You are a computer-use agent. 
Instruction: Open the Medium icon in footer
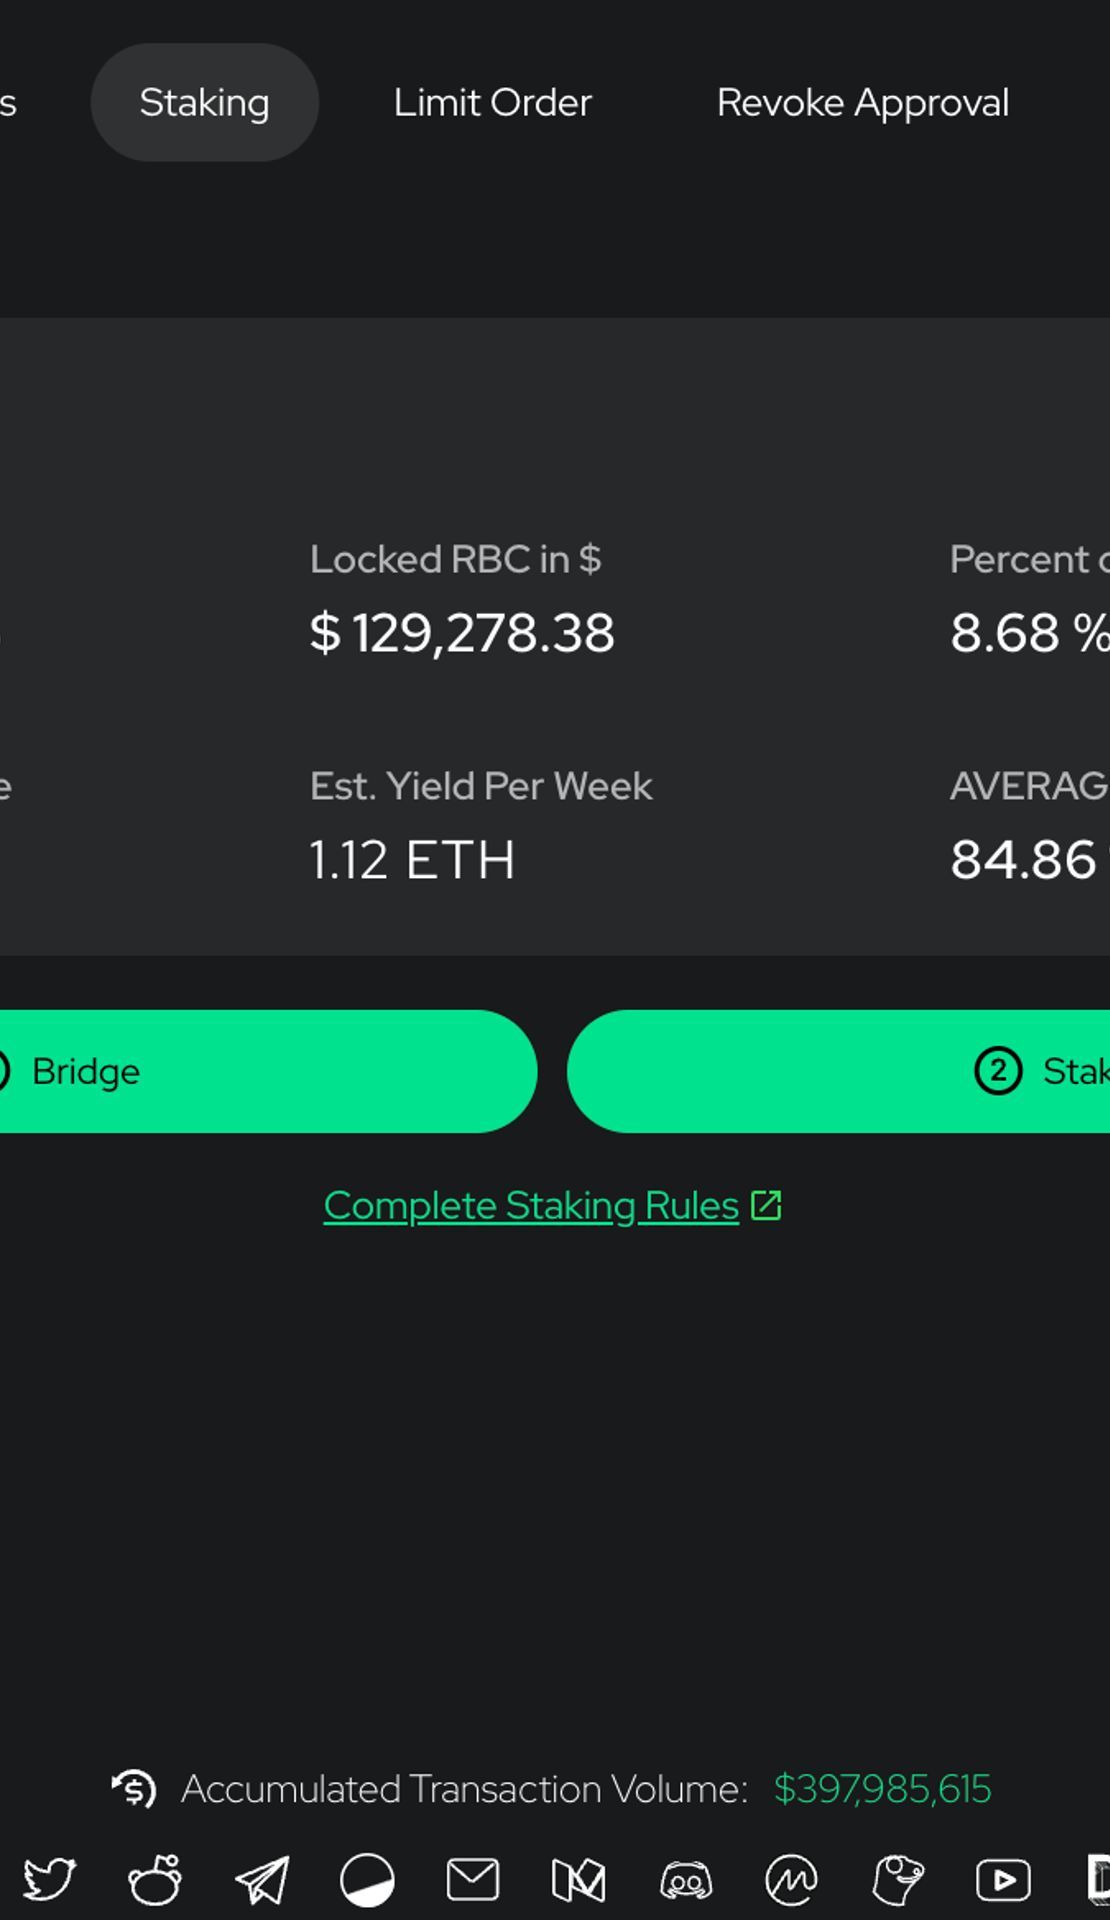click(x=579, y=1880)
